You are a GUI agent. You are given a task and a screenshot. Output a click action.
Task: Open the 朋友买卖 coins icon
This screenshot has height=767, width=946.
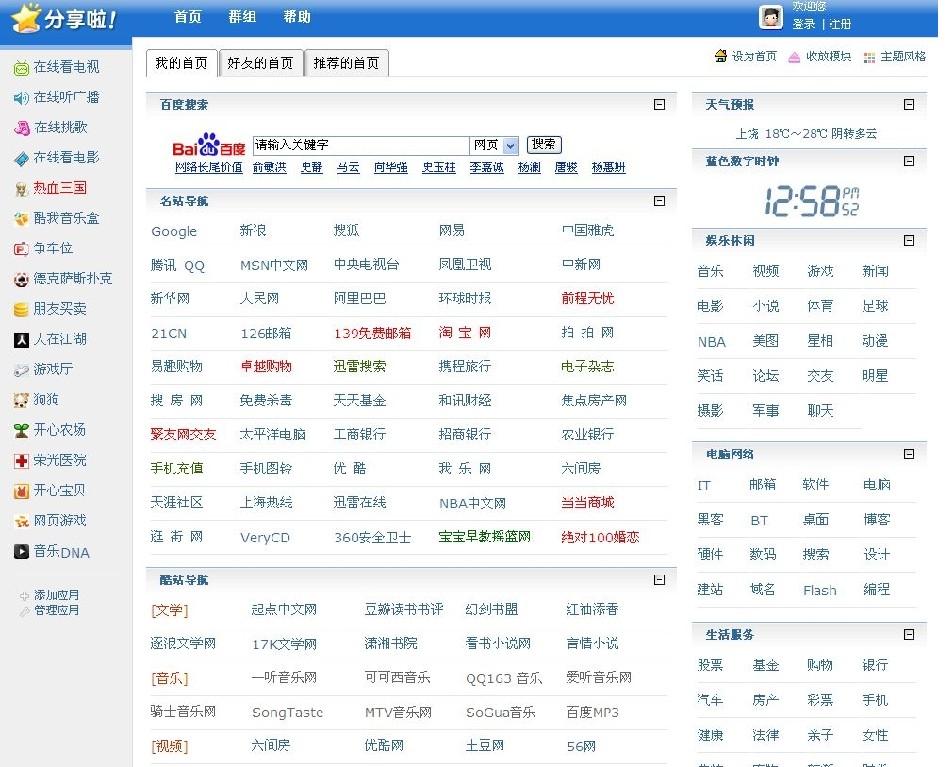point(21,310)
